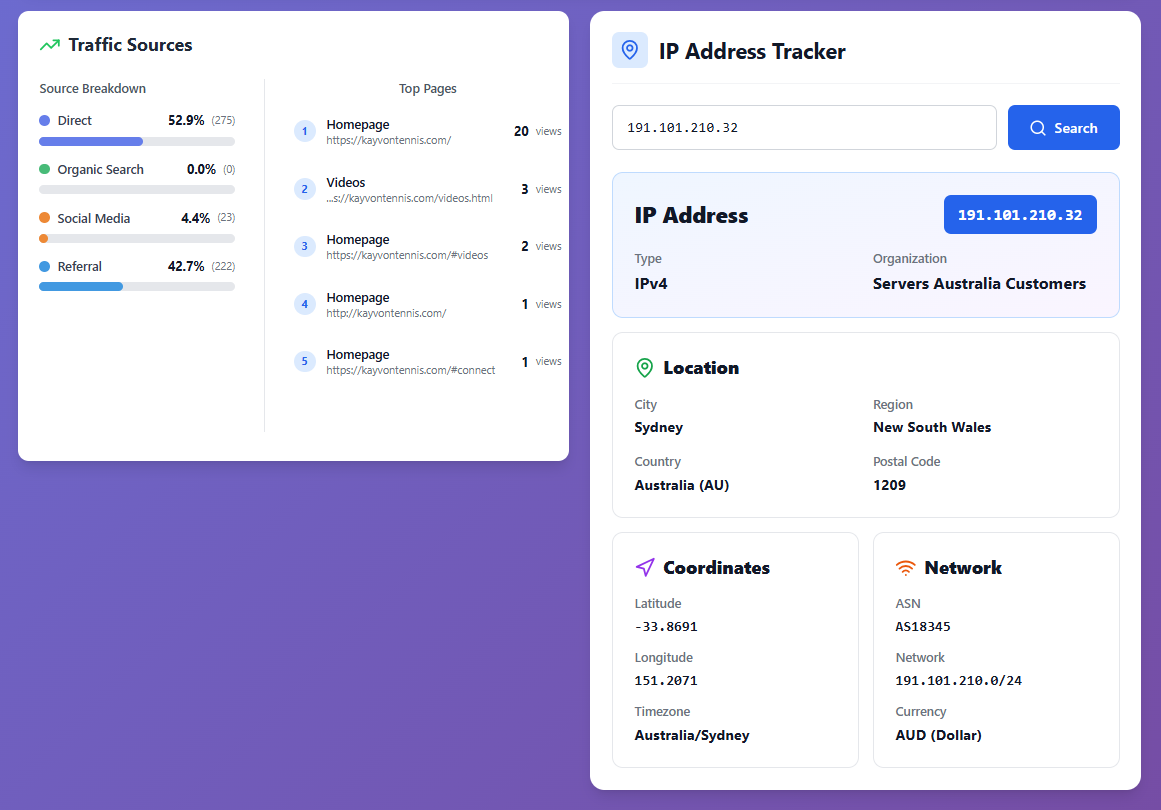Click the blue 191.101.210.32 IP badge
This screenshot has height=810, width=1161.
tap(1020, 214)
